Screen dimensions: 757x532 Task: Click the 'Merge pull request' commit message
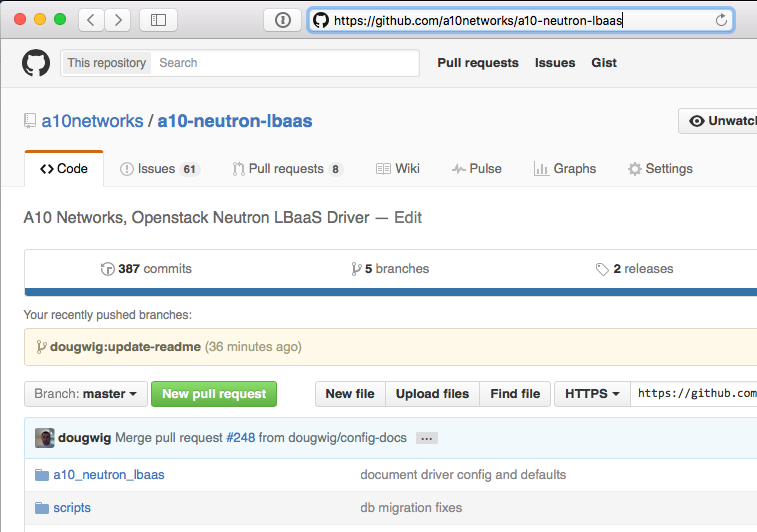tap(168, 438)
